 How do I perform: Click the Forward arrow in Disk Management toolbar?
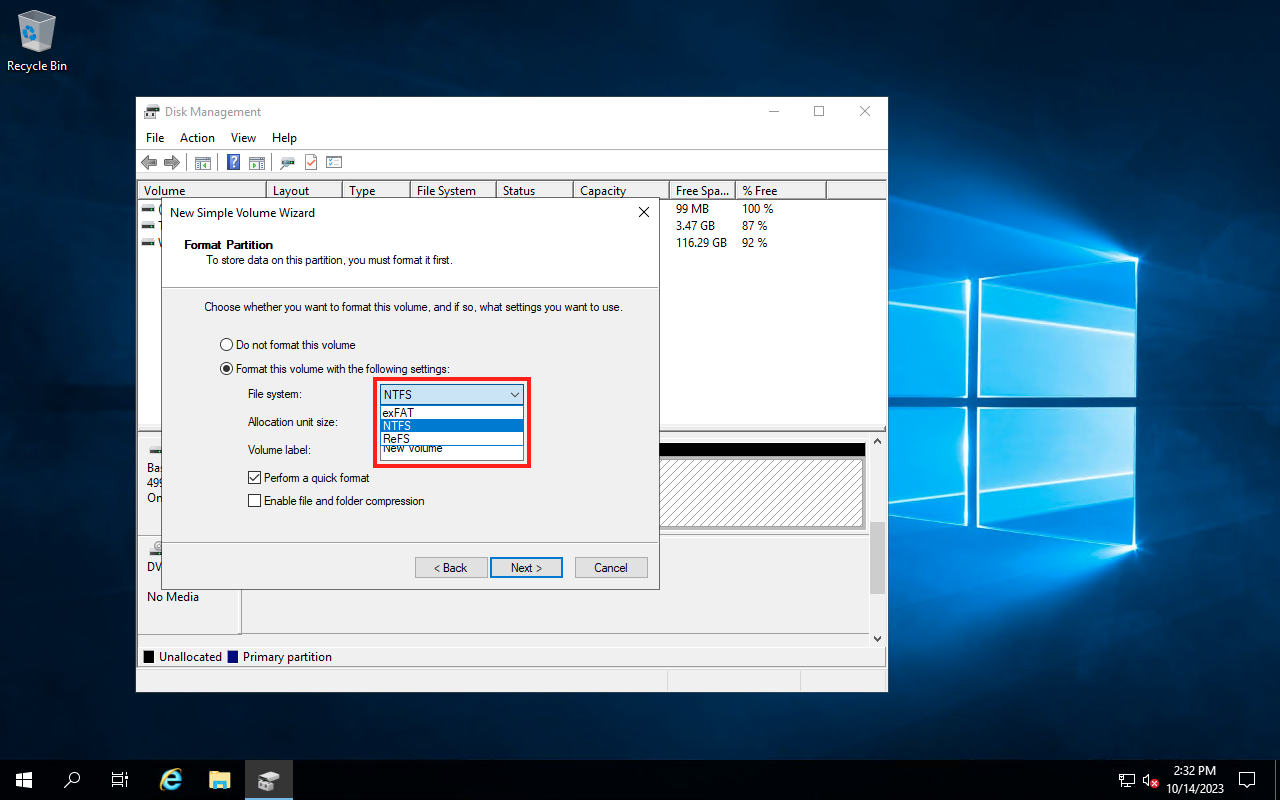(x=171, y=162)
